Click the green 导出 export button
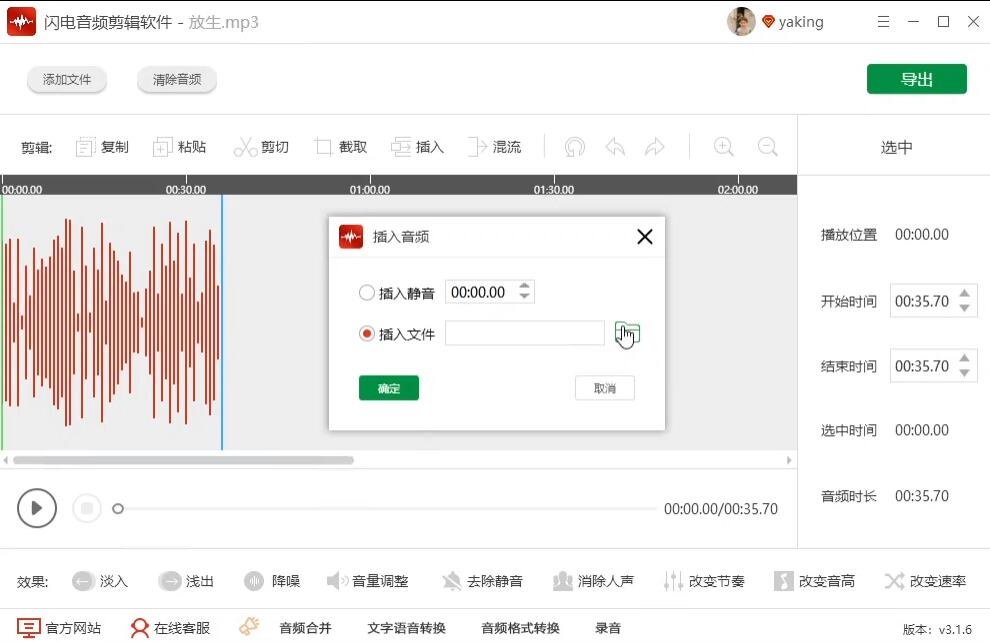The height and width of the screenshot is (642, 990). coord(916,78)
